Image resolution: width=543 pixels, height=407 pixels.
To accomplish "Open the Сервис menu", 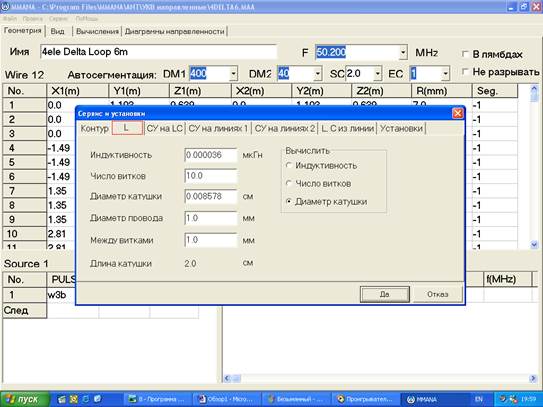I will pos(58,19).
